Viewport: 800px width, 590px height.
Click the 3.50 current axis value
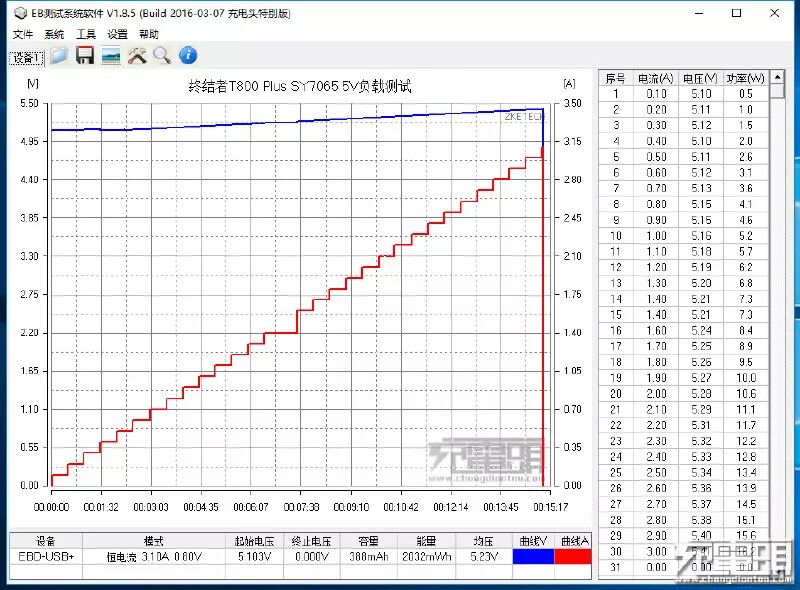[x=572, y=104]
